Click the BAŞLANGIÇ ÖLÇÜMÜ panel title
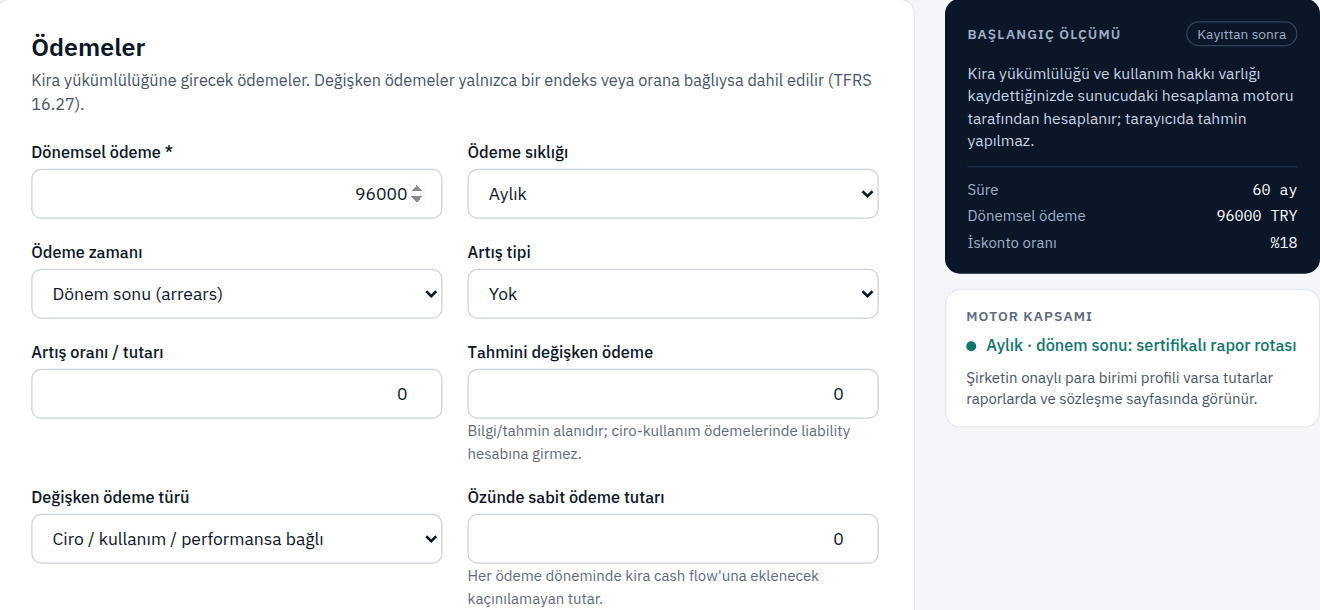Image resolution: width=1320 pixels, height=610 pixels. pos(1044,35)
